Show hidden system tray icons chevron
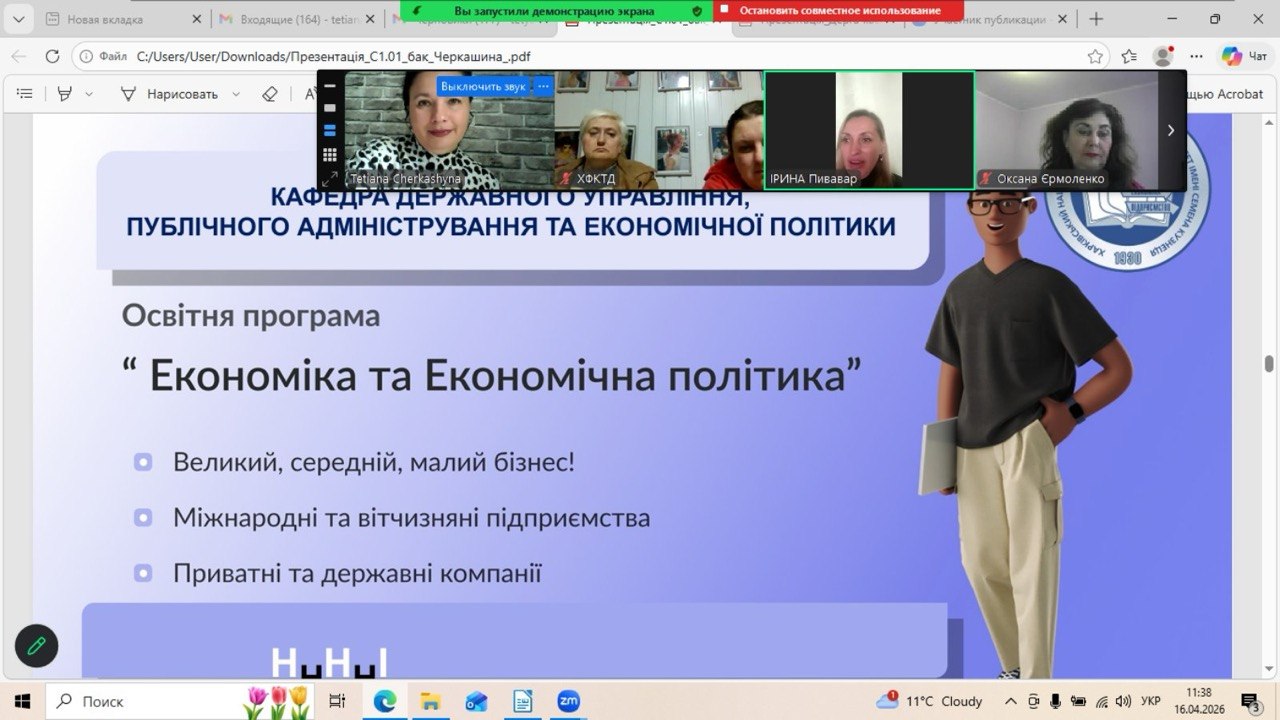Viewport: 1280px width, 720px height. pos(1011,701)
